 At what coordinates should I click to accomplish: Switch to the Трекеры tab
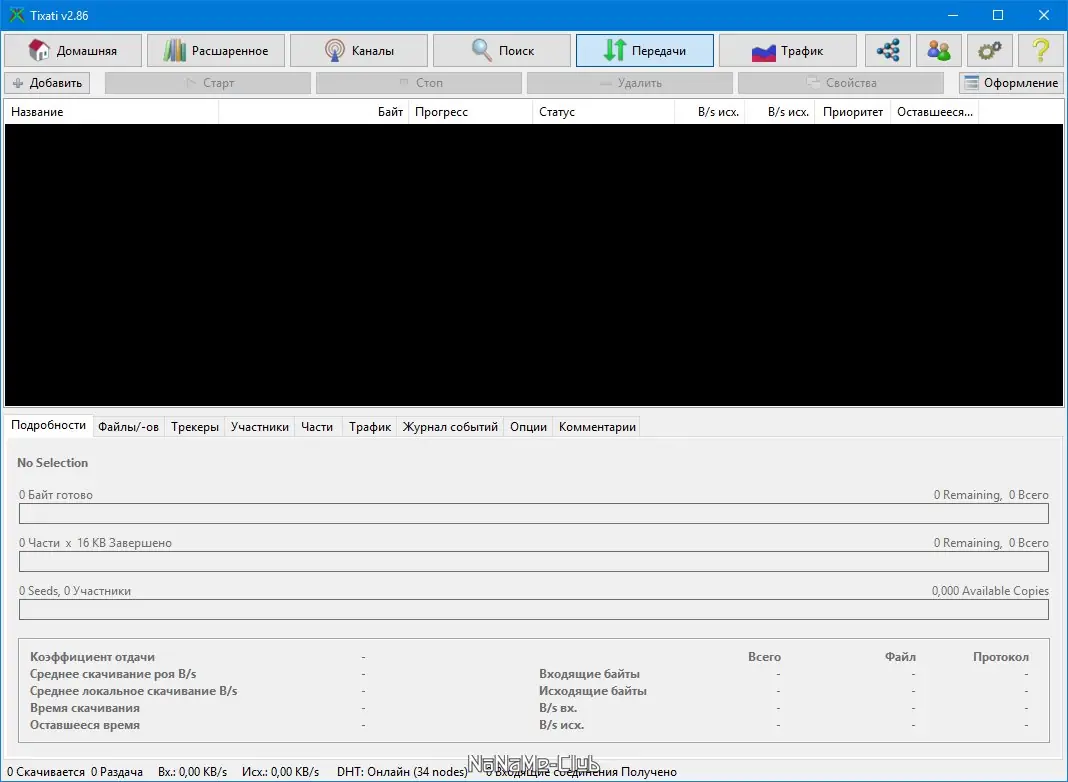tap(195, 427)
